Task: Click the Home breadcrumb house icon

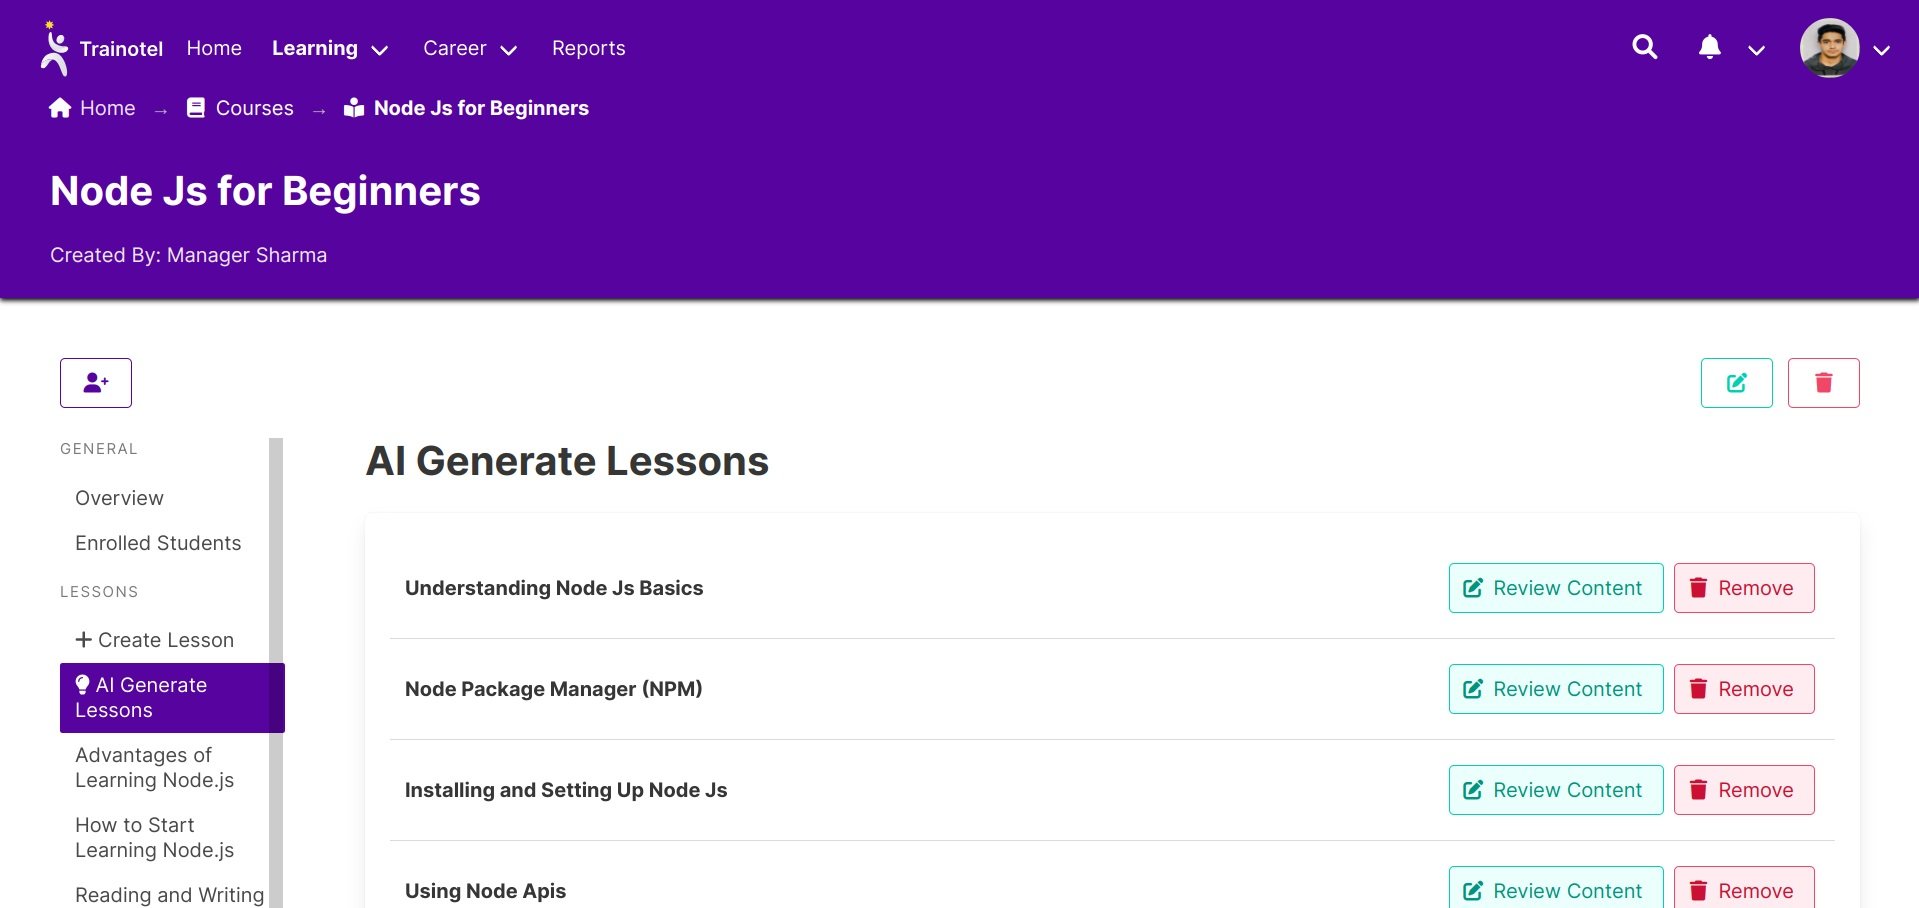Action: tap(60, 108)
